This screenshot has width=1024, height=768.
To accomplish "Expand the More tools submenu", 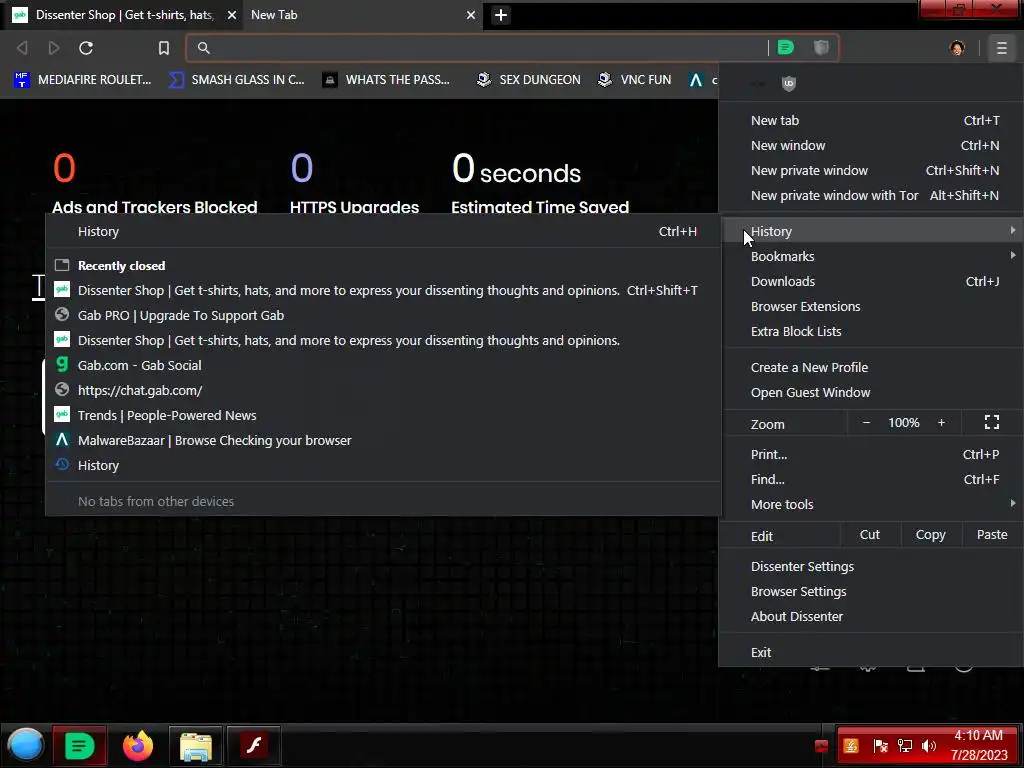I will [x=872, y=504].
